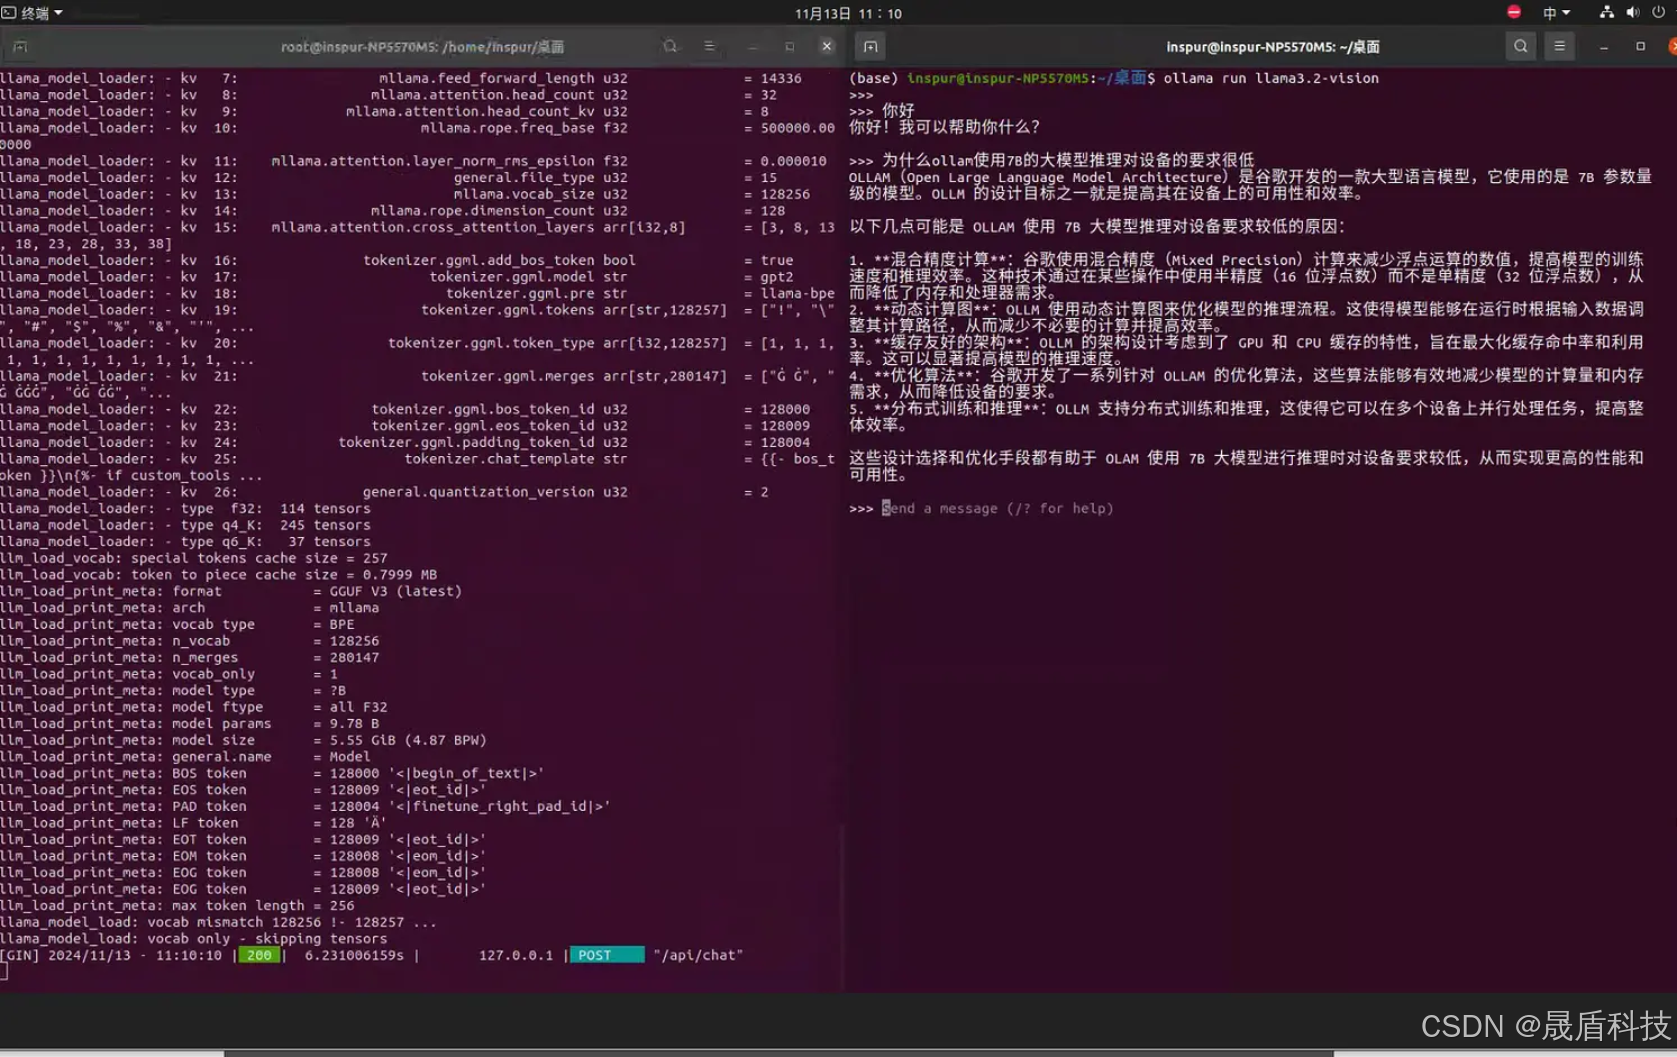This screenshot has width=1677, height=1057.
Task: Open hamburger menu in inspur terminal window
Action: 1559,46
